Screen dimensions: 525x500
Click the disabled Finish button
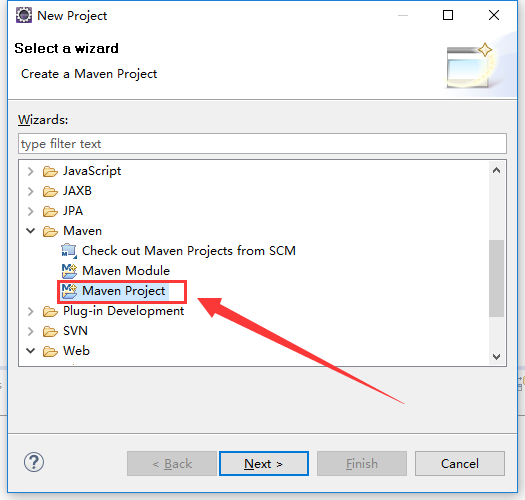pos(362,463)
